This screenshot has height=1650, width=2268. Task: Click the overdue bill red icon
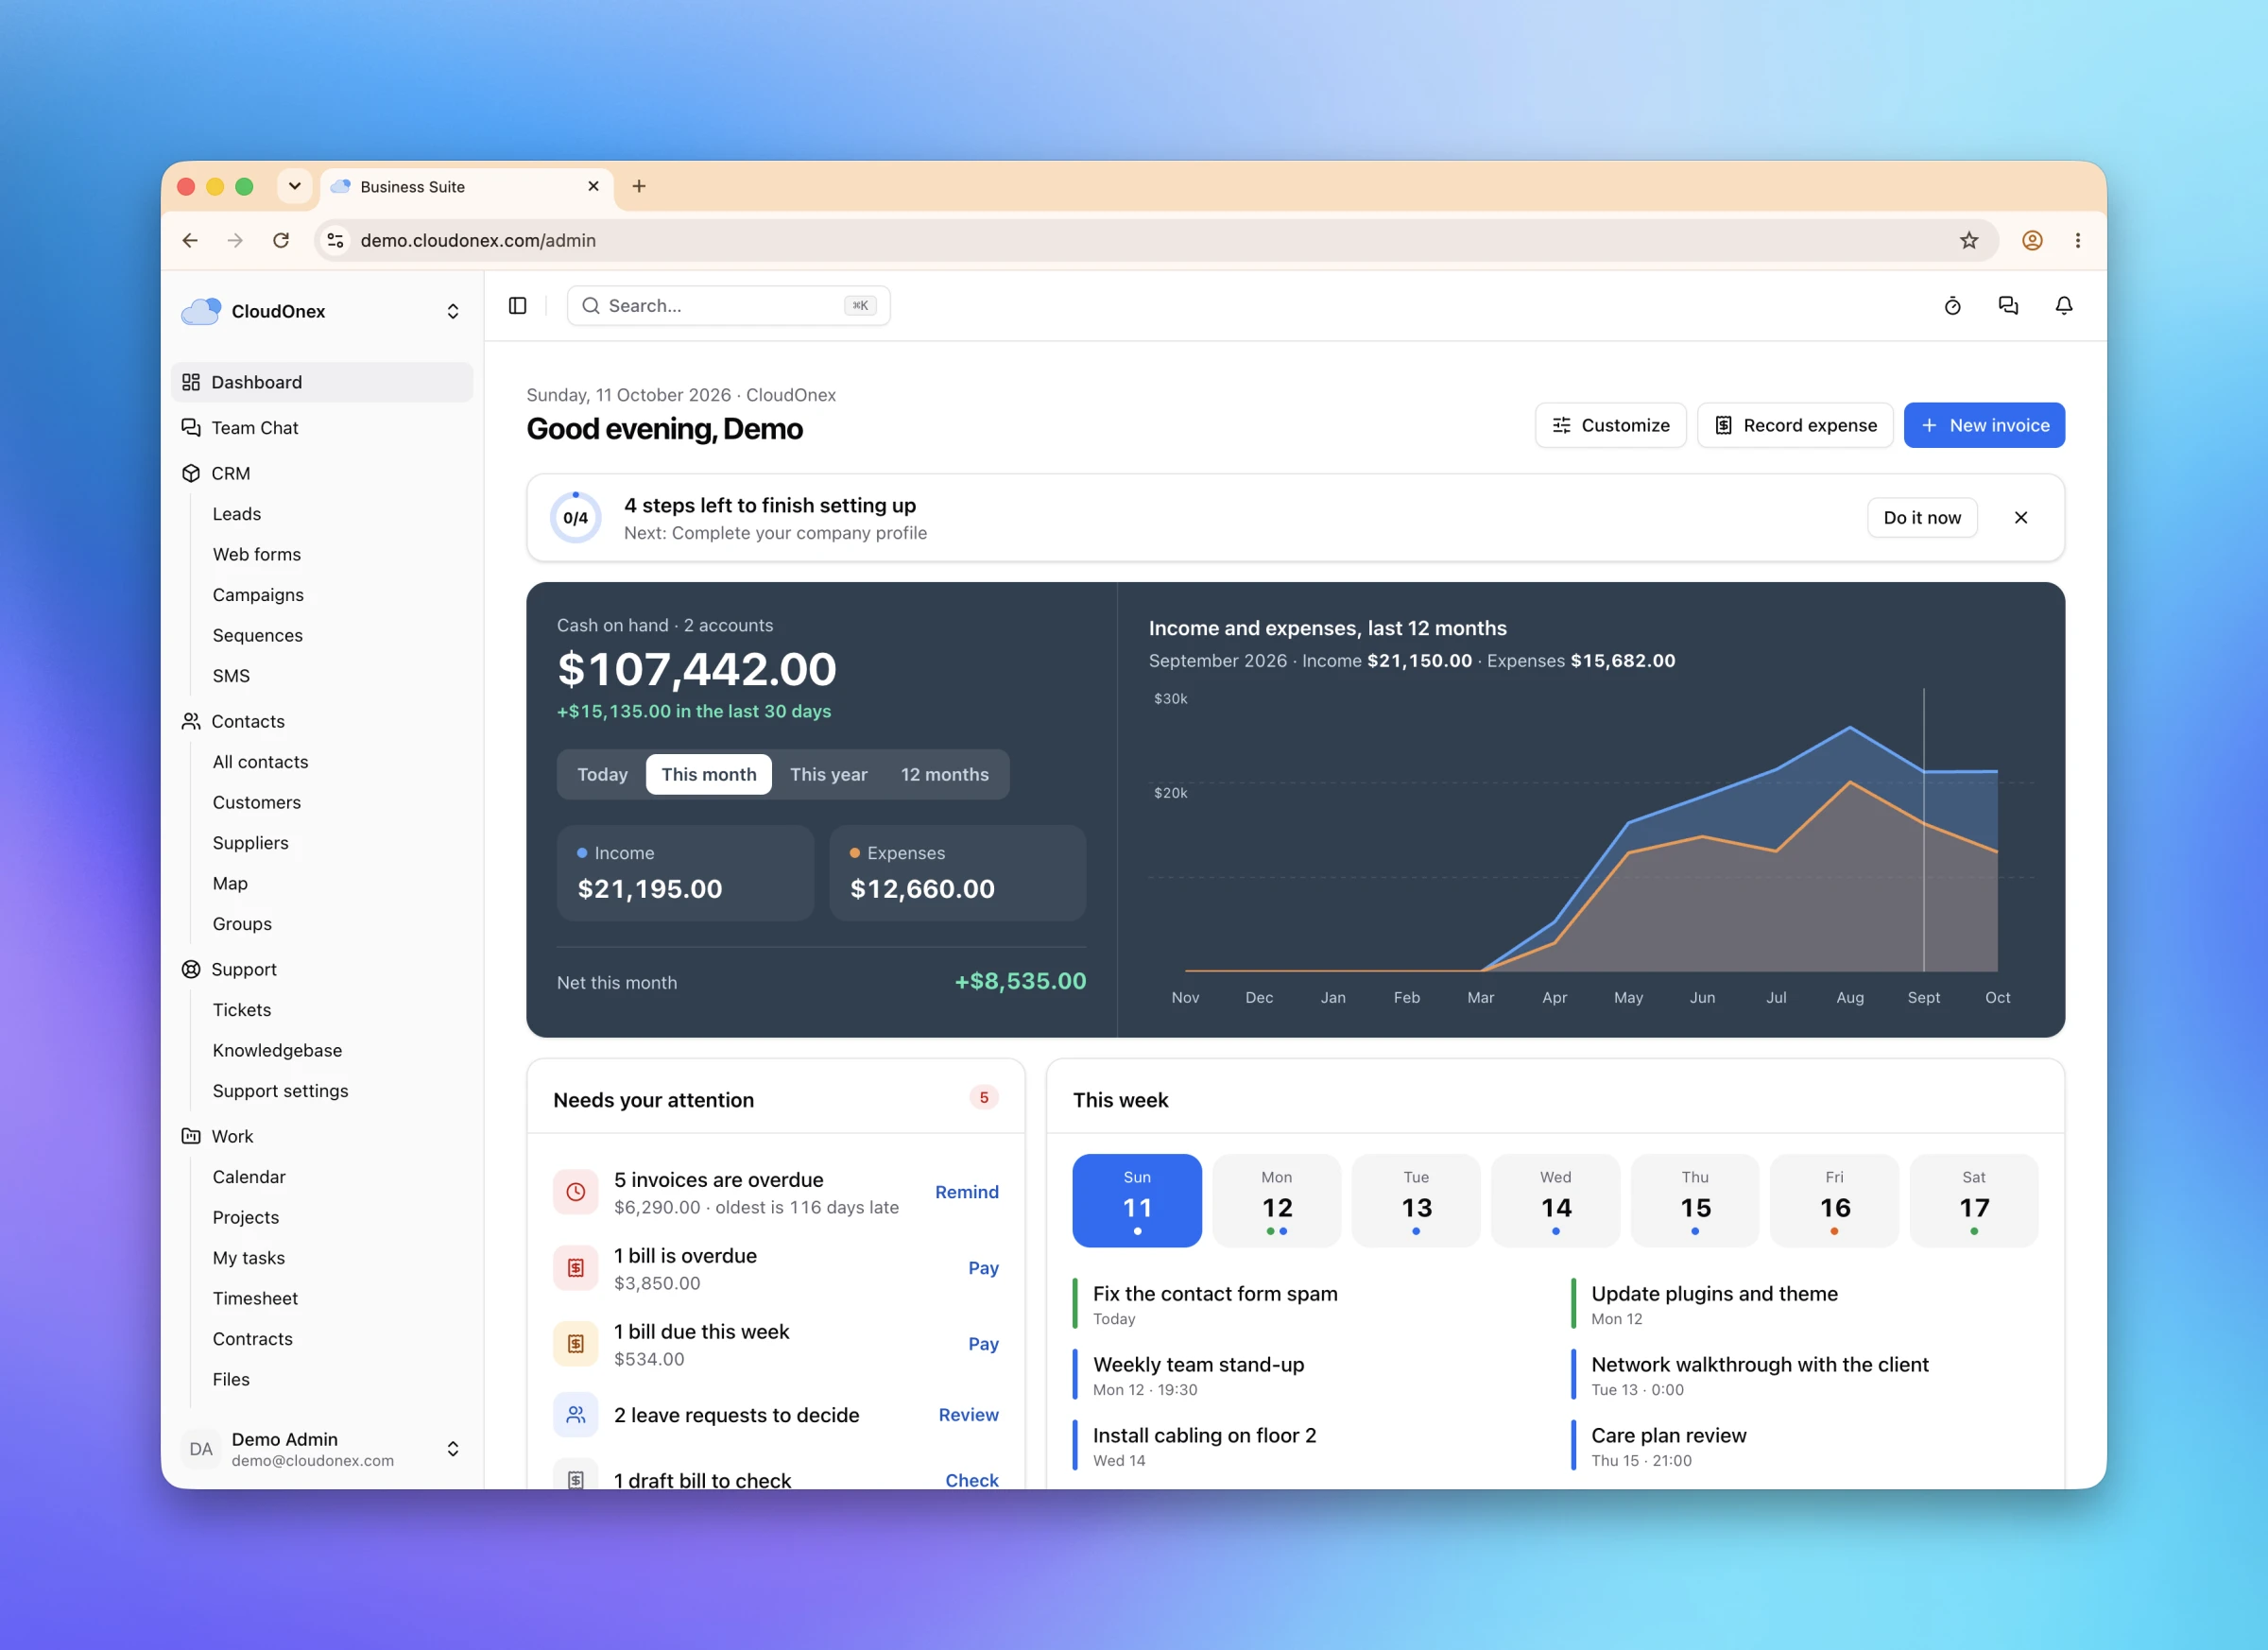point(576,1268)
